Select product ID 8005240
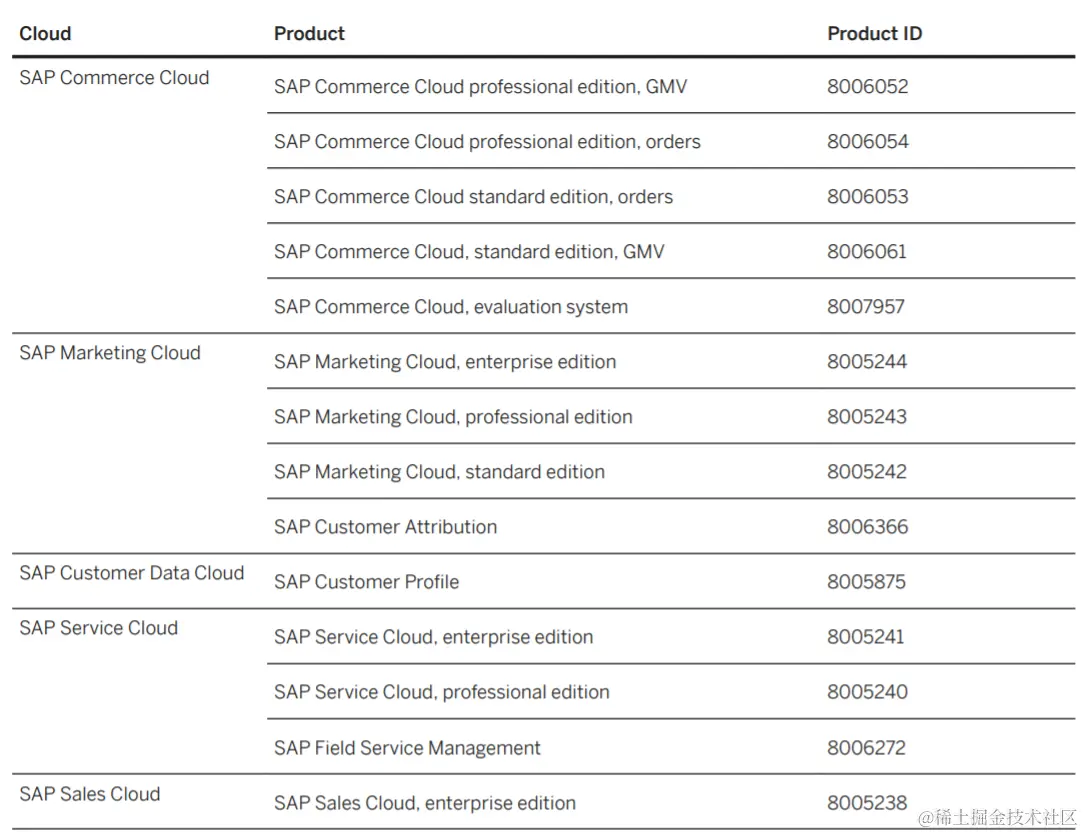The height and width of the screenshot is (834, 1084). [x=867, y=692]
